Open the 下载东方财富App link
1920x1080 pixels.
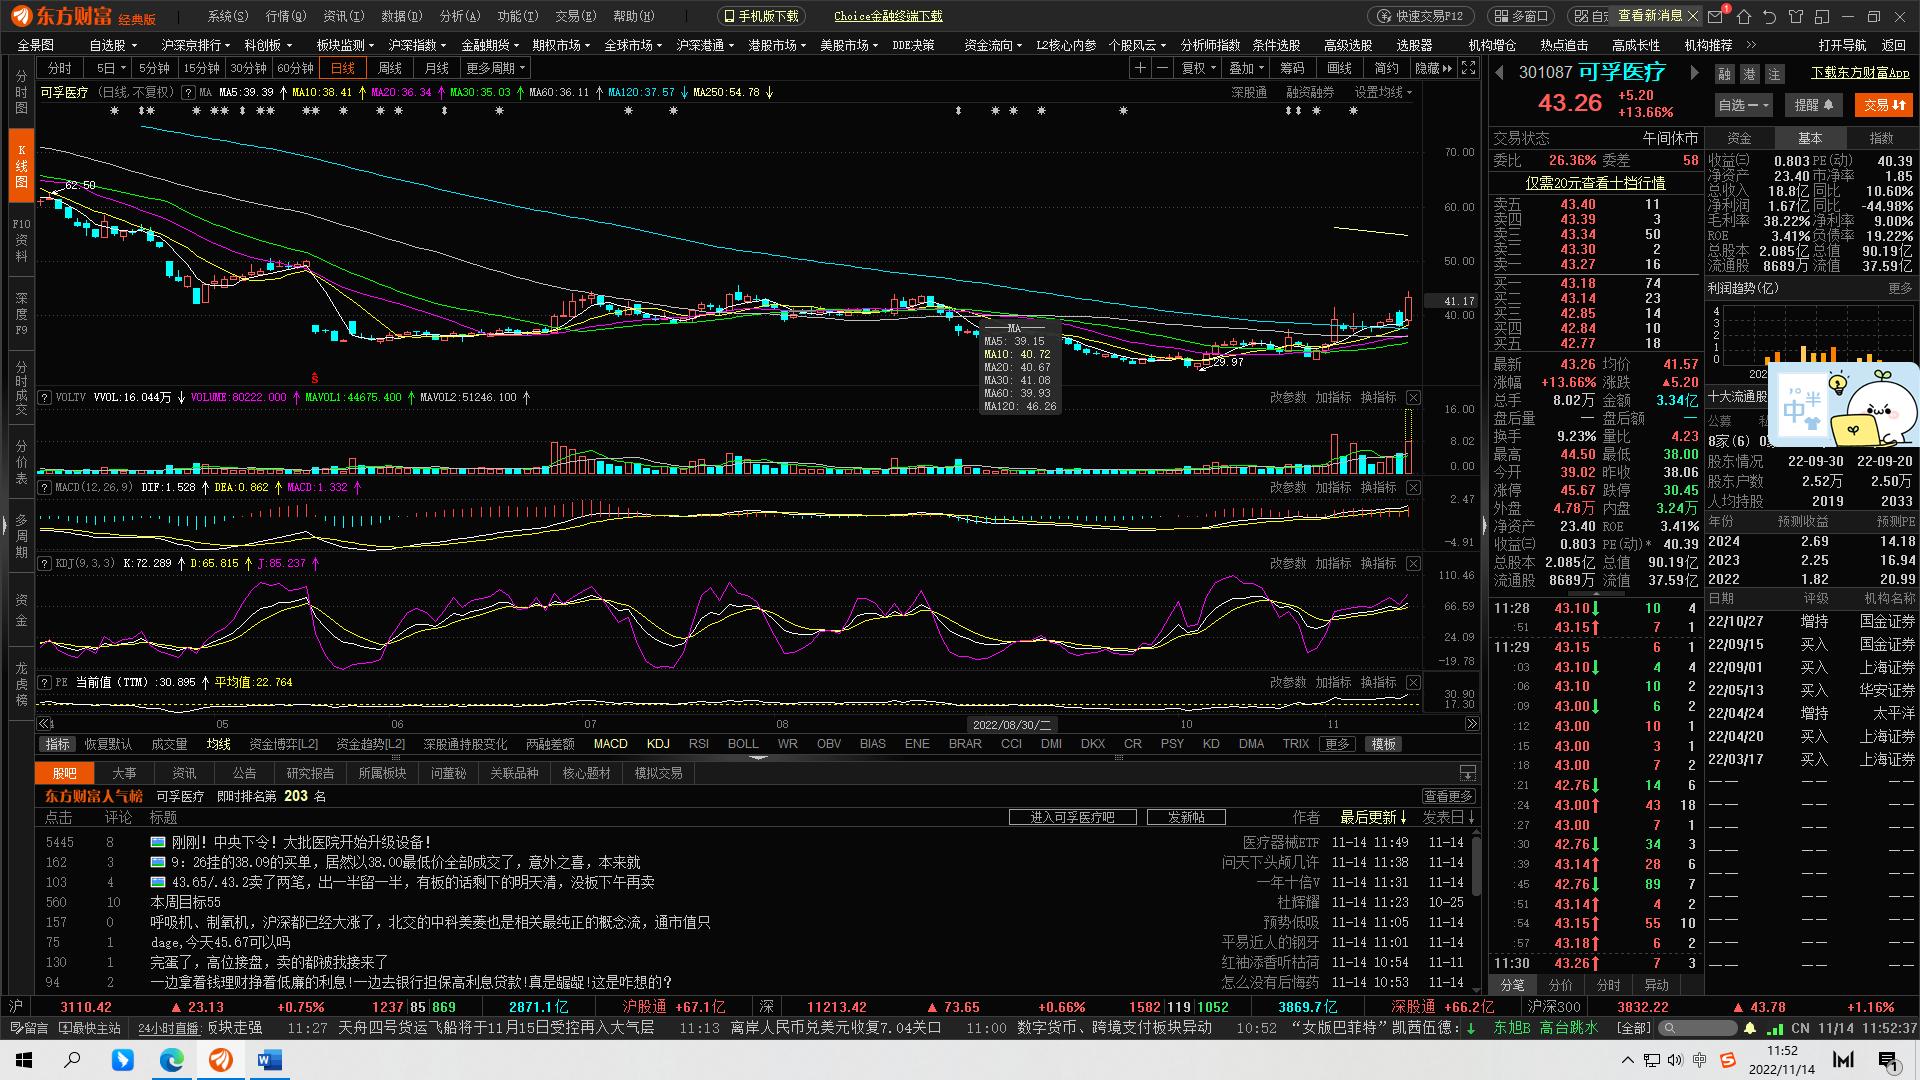(x=1860, y=73)
